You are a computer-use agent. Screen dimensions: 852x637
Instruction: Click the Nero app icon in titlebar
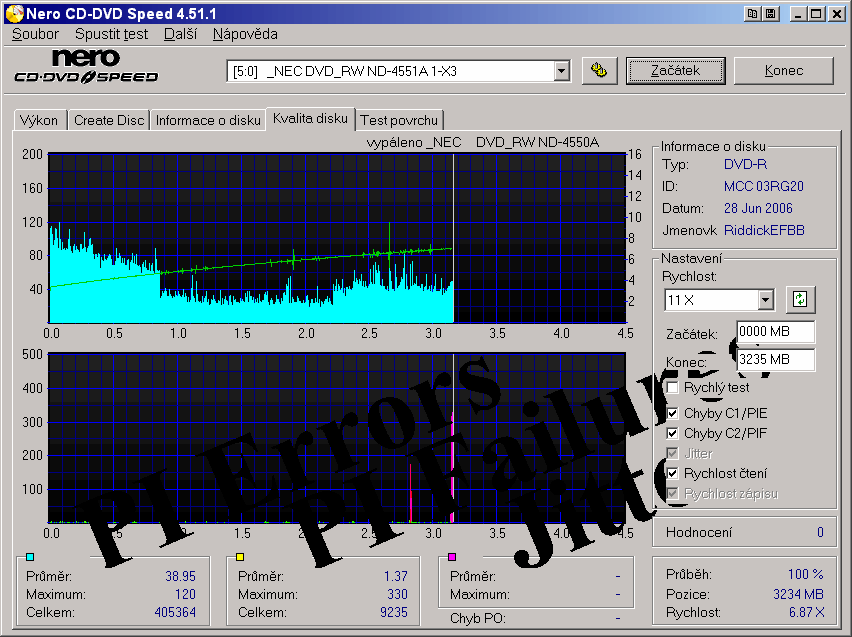point(14,14)
